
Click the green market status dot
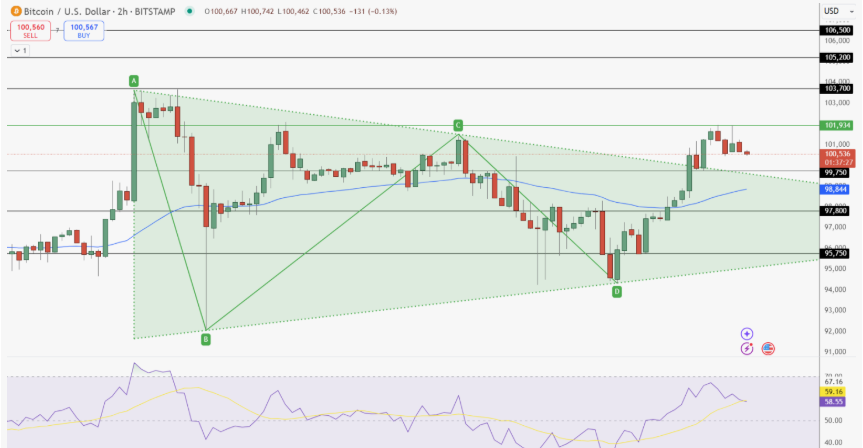190,11
